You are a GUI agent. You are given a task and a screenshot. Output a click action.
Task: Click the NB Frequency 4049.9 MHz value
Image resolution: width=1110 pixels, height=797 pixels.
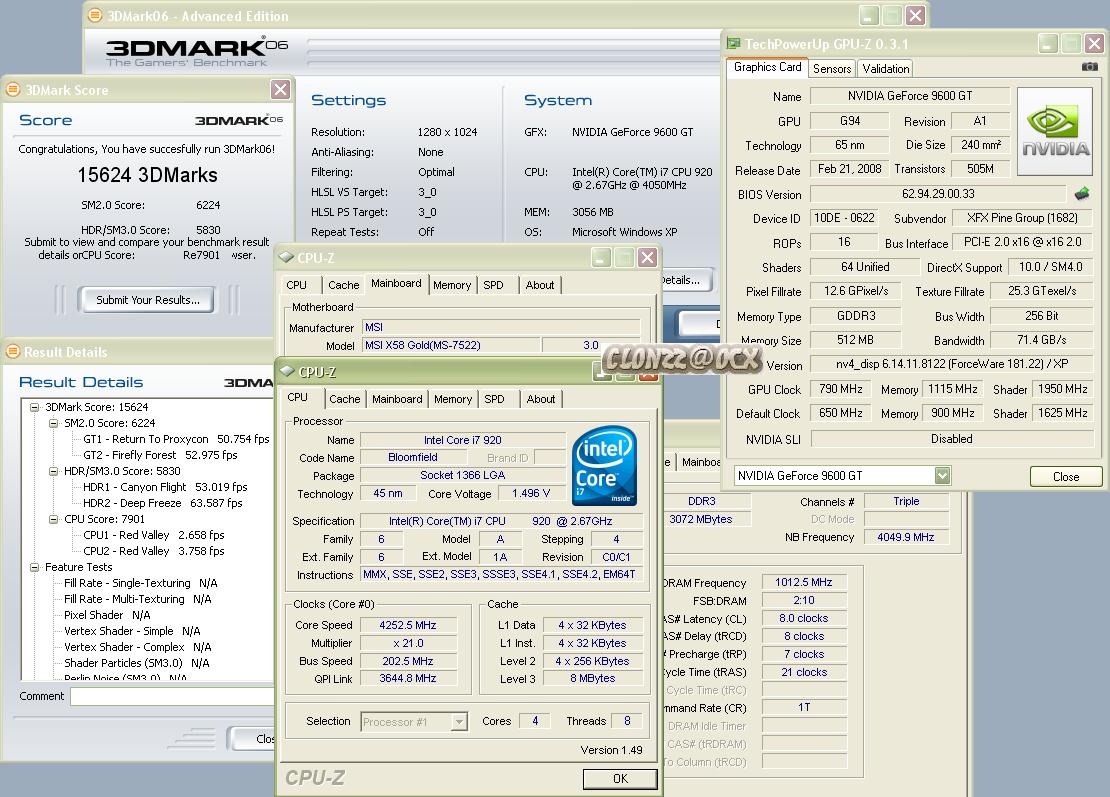pyautogui.click(x=905, y=537)
